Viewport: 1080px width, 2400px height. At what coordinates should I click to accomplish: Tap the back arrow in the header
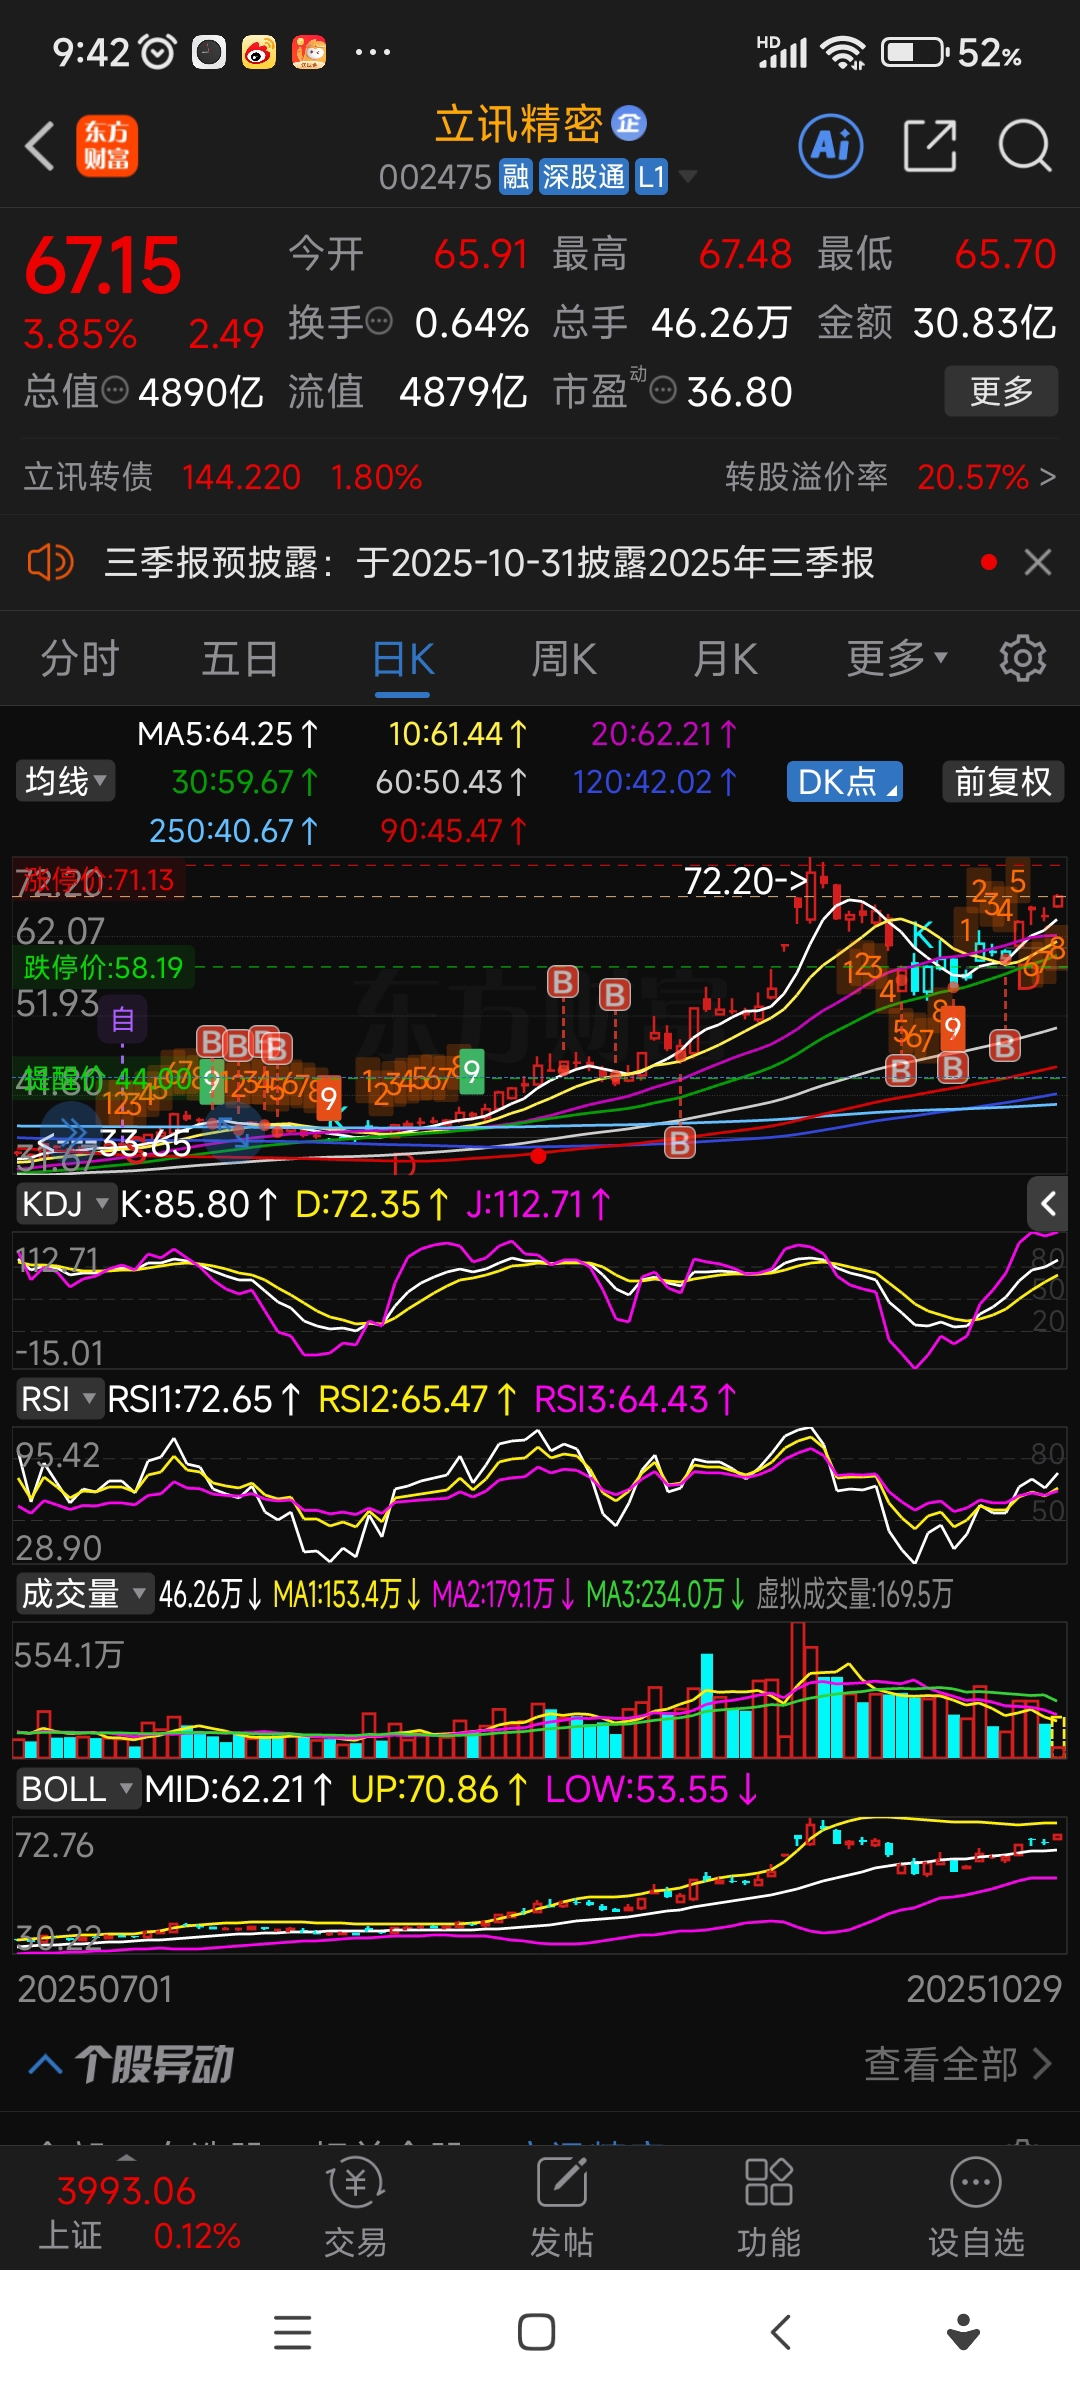tap(40, 147)
